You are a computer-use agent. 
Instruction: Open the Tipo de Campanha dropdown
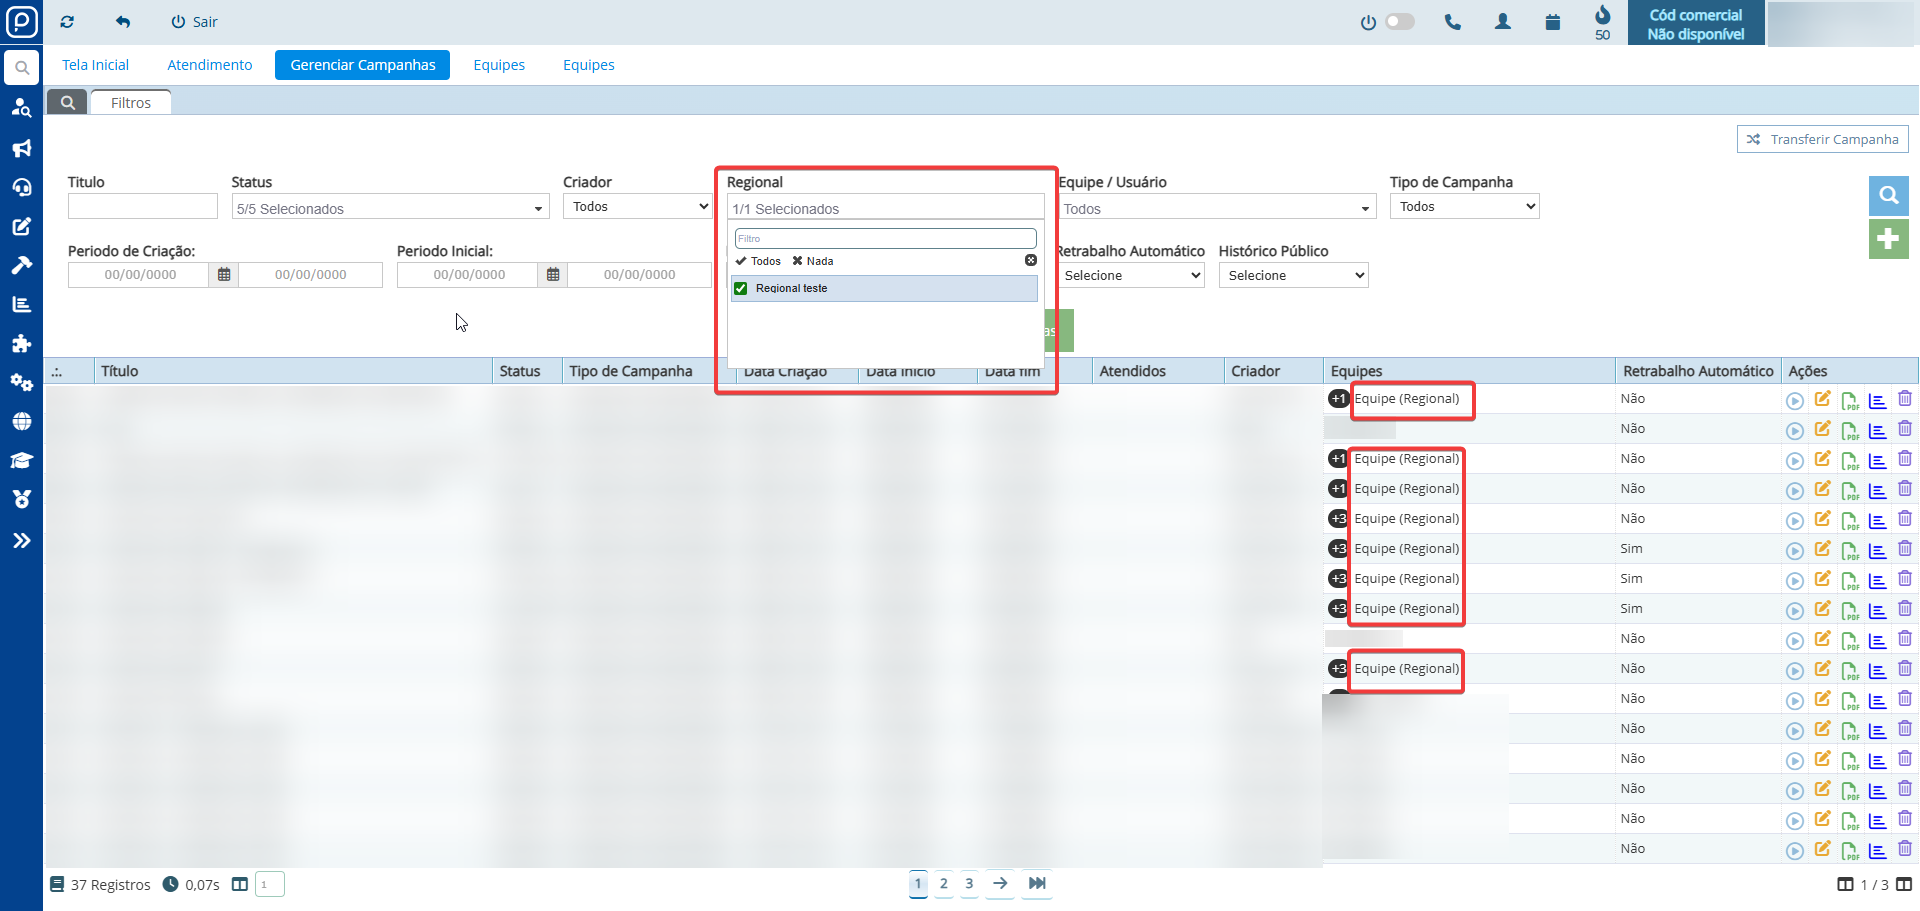[x=1464, y=207]
